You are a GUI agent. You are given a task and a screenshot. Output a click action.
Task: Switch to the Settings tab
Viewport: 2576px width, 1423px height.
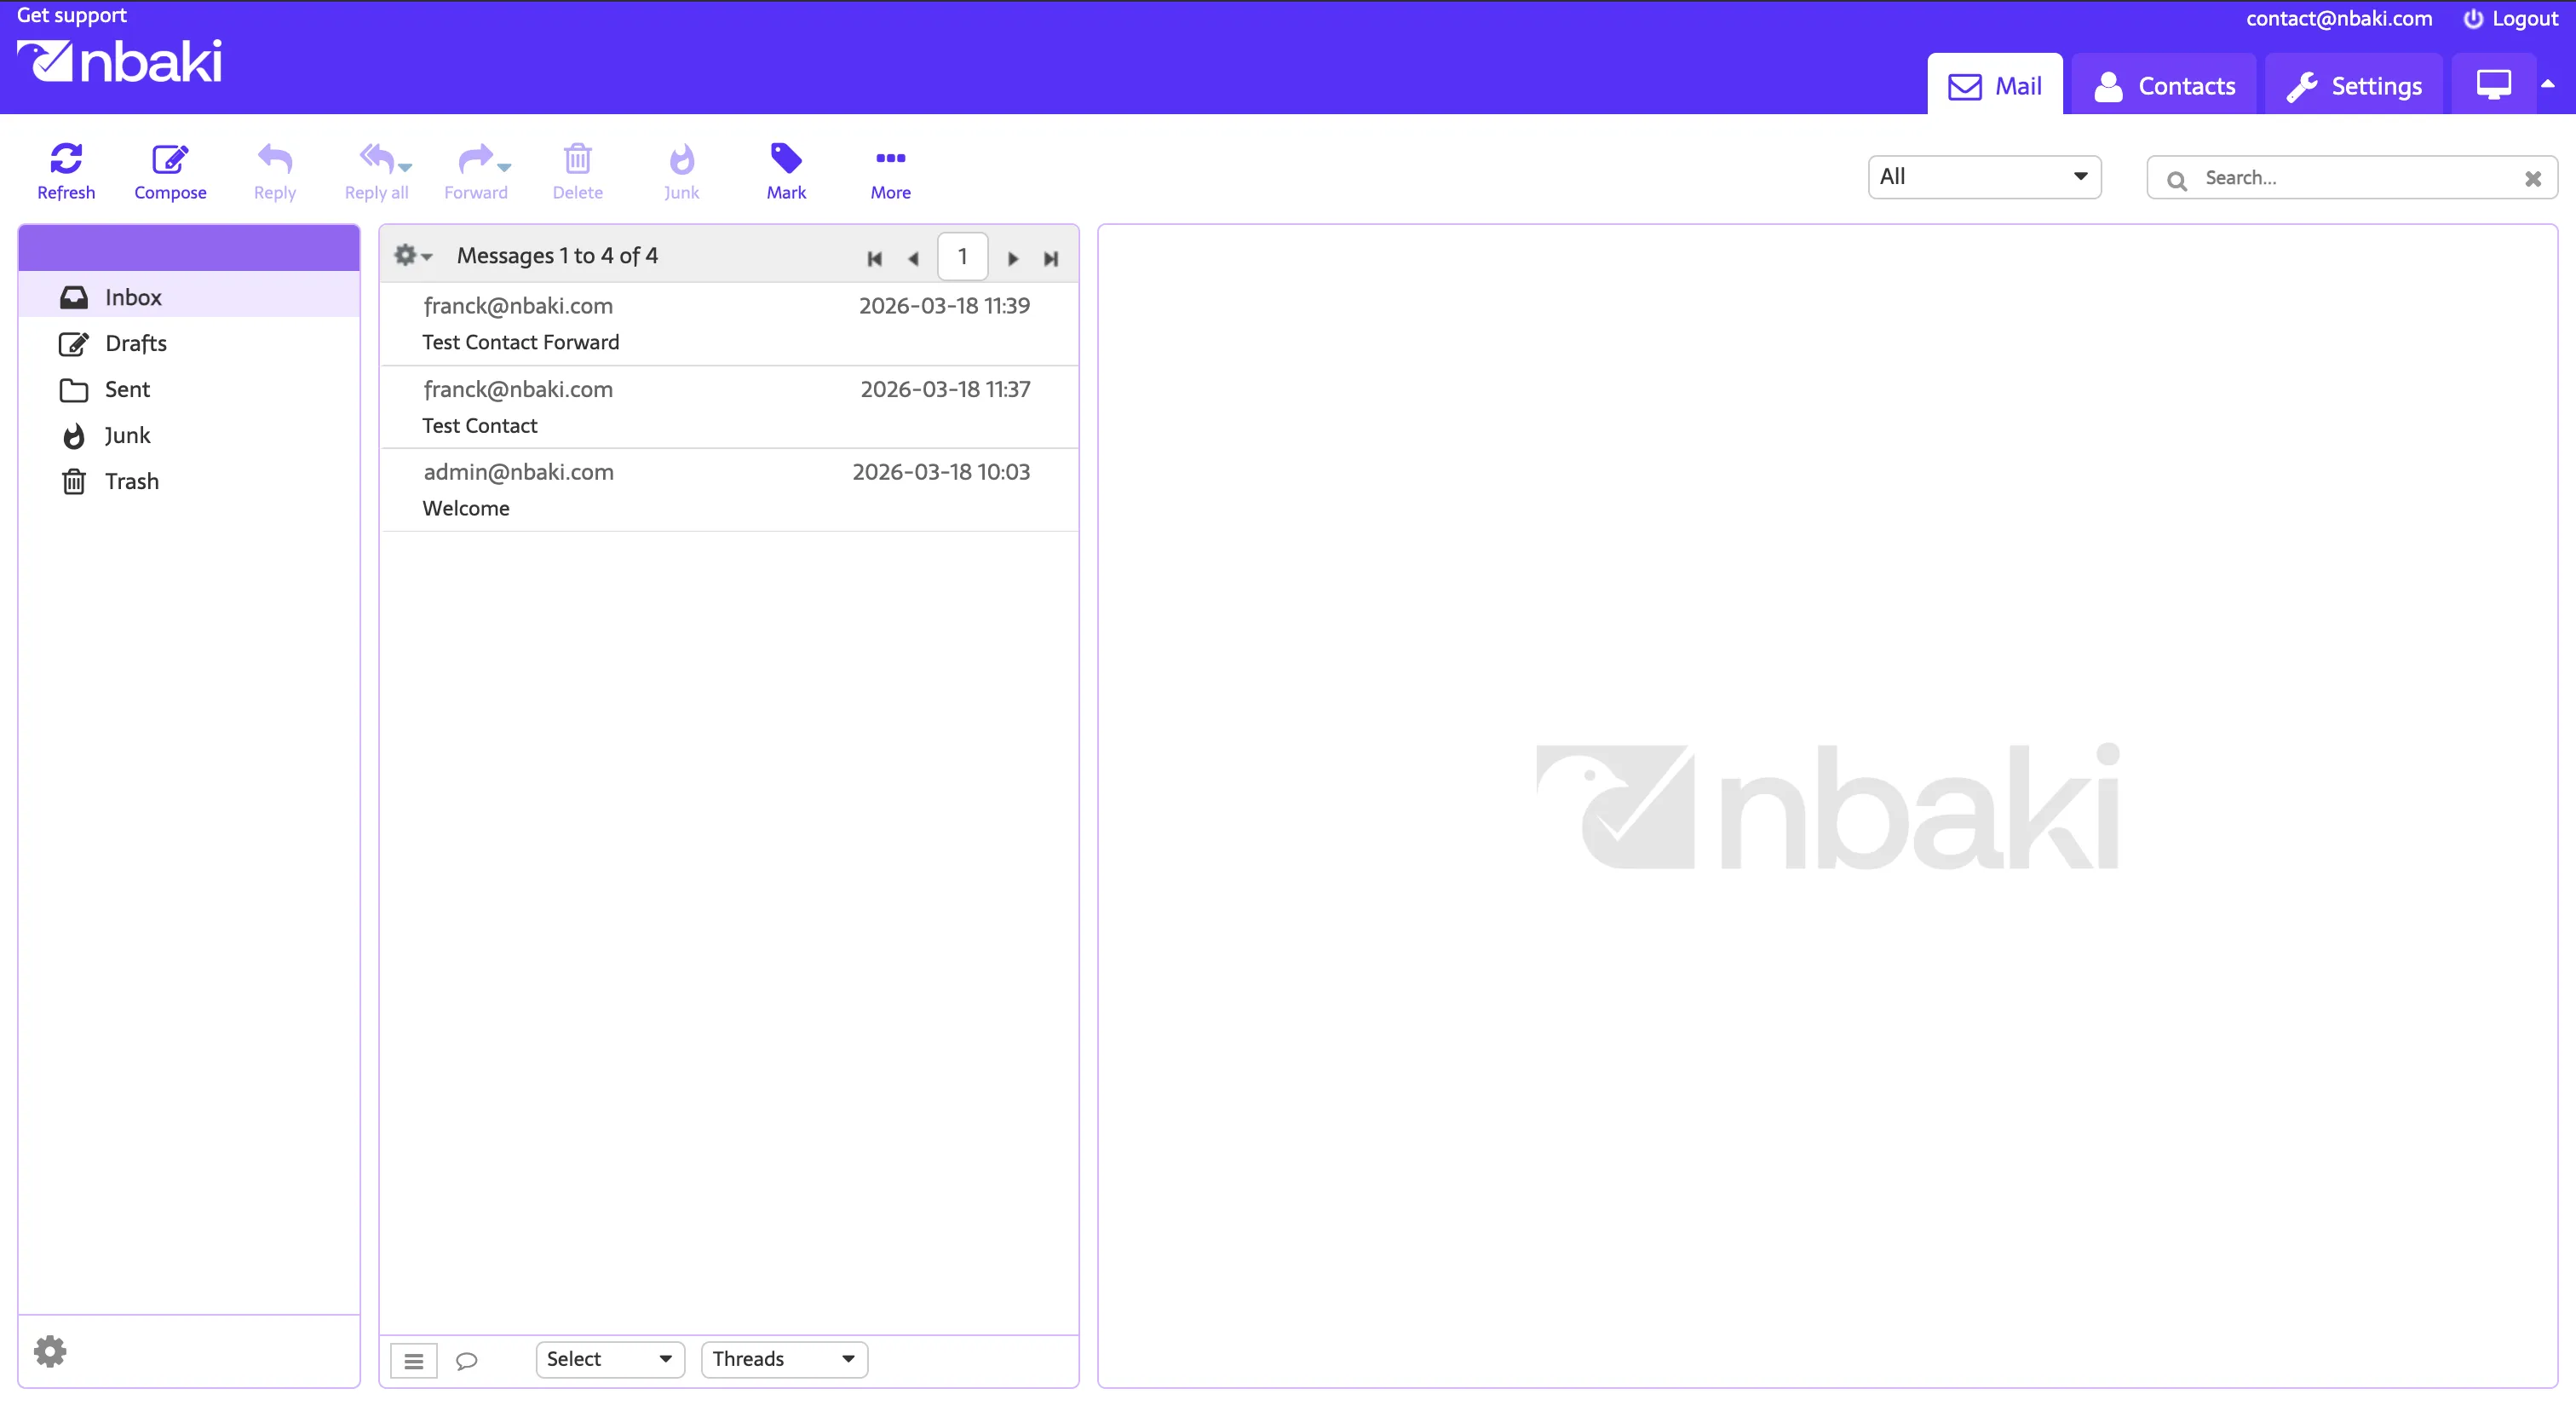tap(2354, 86)
